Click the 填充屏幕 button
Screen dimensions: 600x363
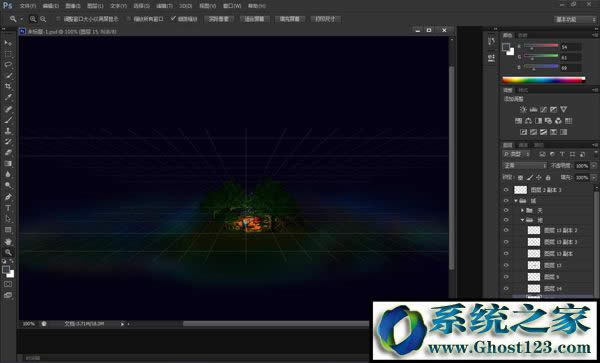click(x=290, y=19)
